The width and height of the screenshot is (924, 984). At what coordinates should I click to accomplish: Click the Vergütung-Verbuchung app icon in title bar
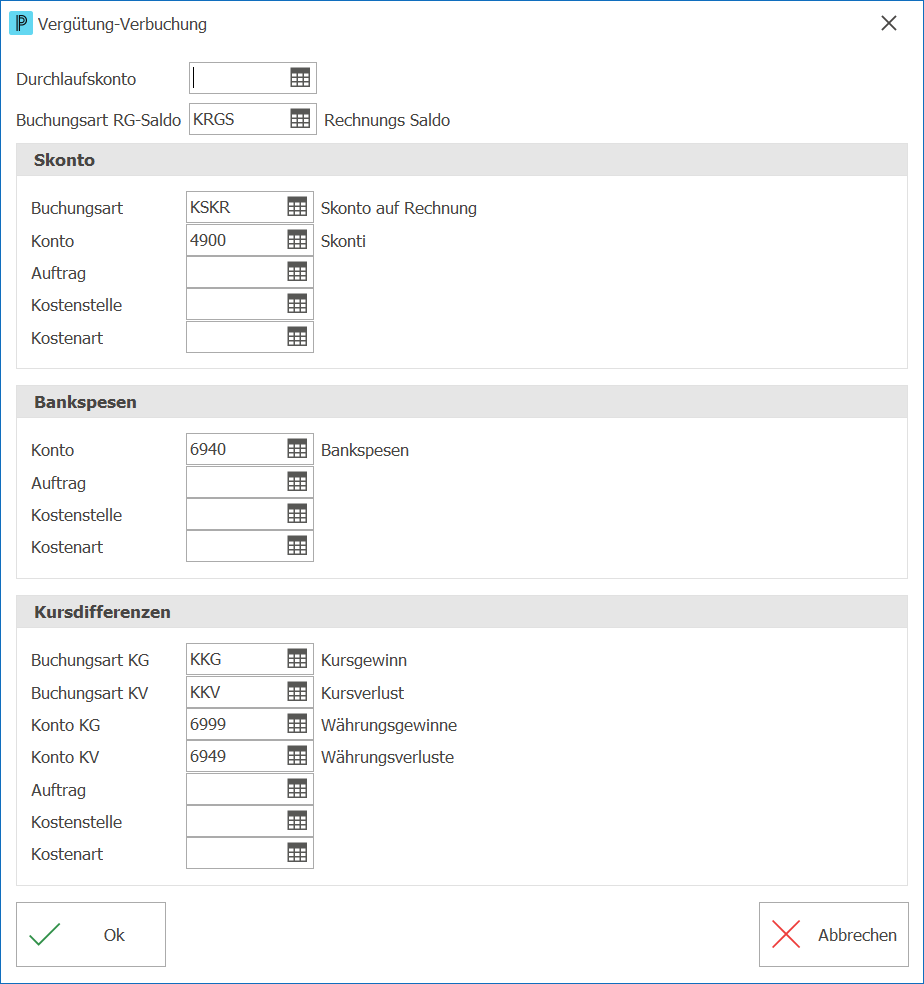tap(21, 24)
